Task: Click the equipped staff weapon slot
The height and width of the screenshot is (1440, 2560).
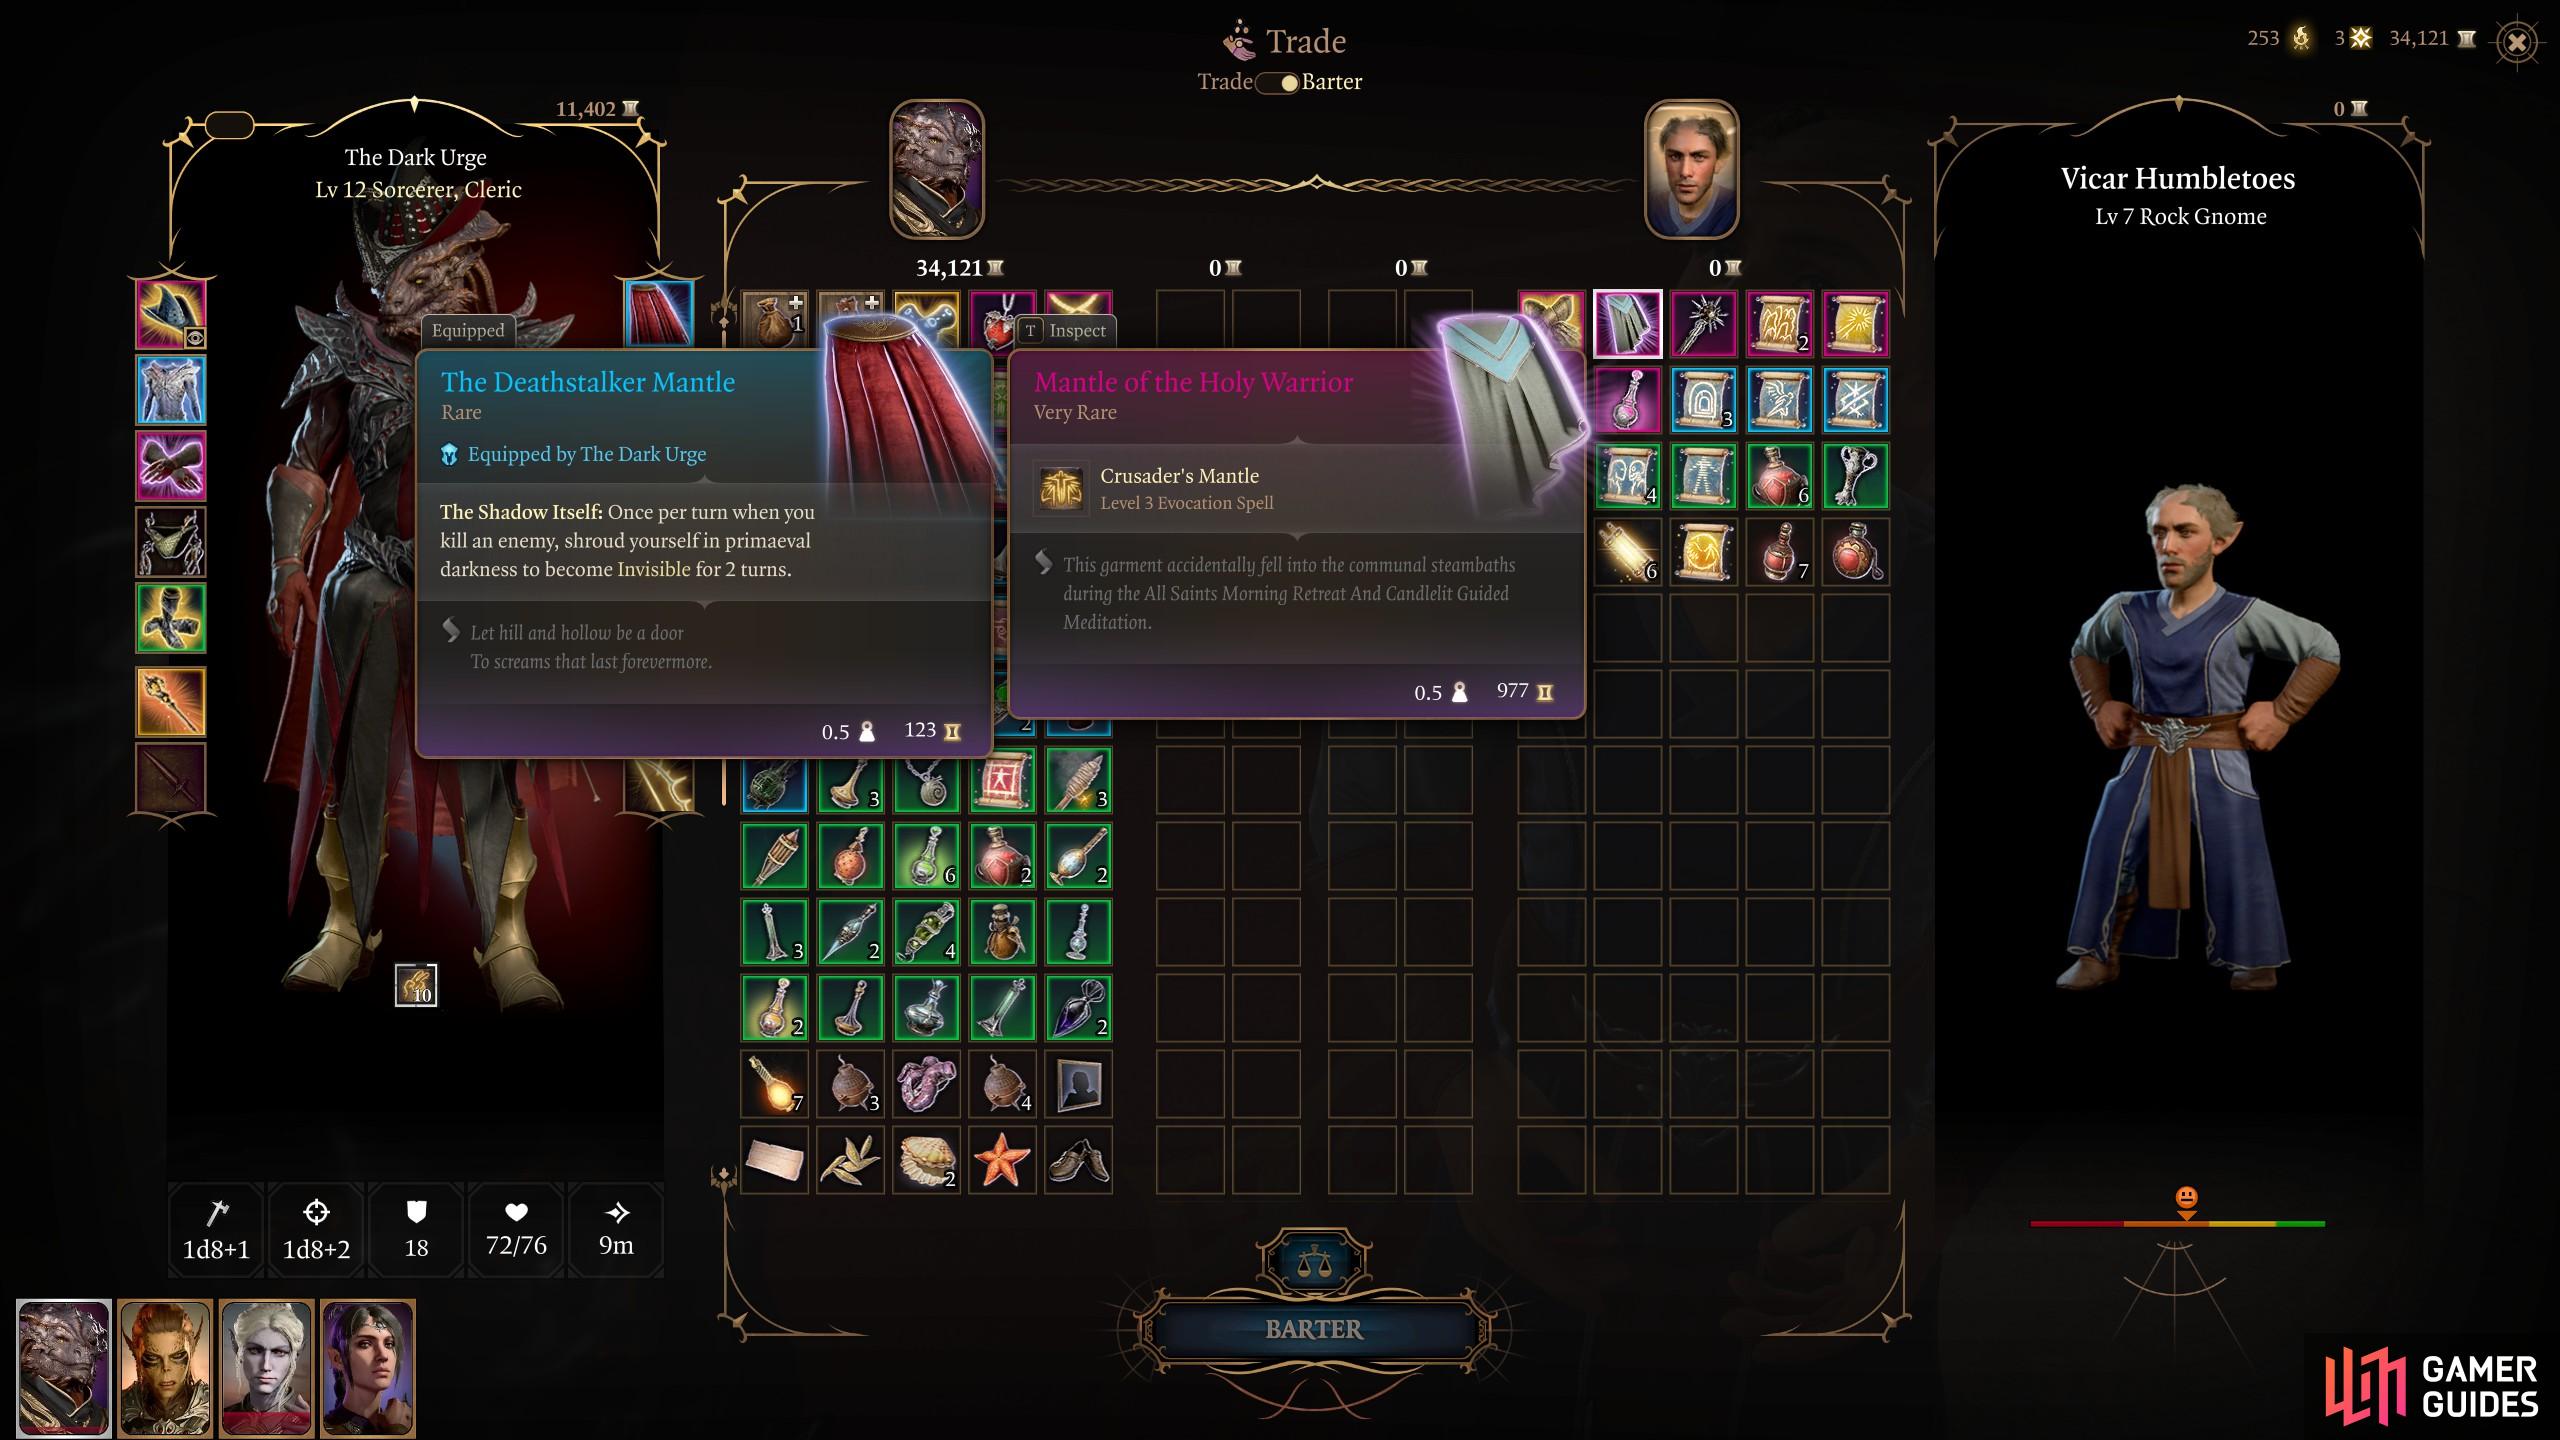Action: (171, 701)
